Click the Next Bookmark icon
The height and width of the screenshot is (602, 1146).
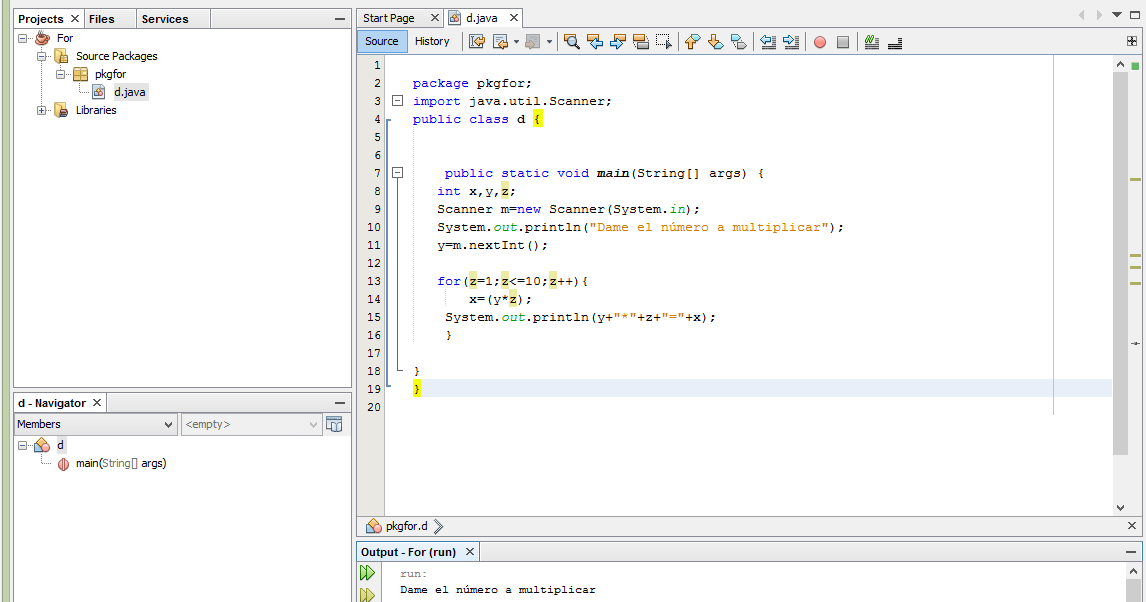(716, 42)
